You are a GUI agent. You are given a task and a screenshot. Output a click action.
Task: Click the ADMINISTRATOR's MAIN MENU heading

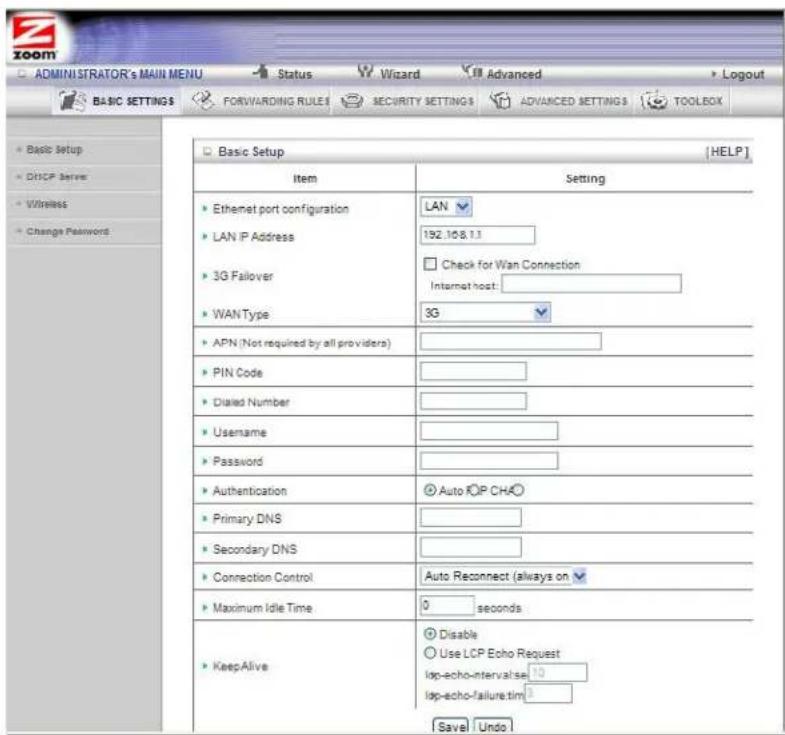(119, 74)
